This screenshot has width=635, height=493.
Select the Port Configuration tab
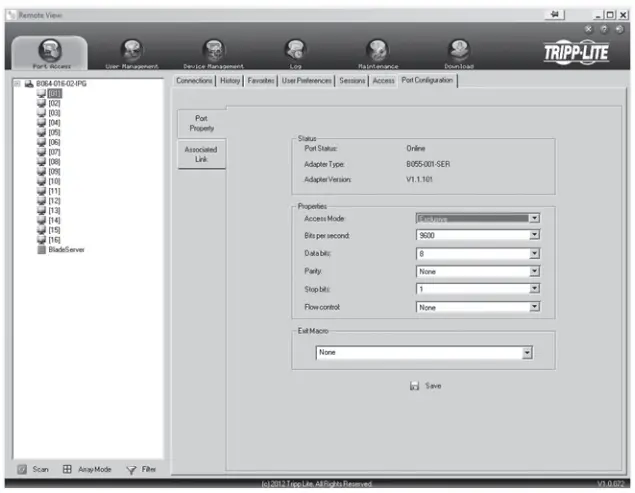(427, 80)
